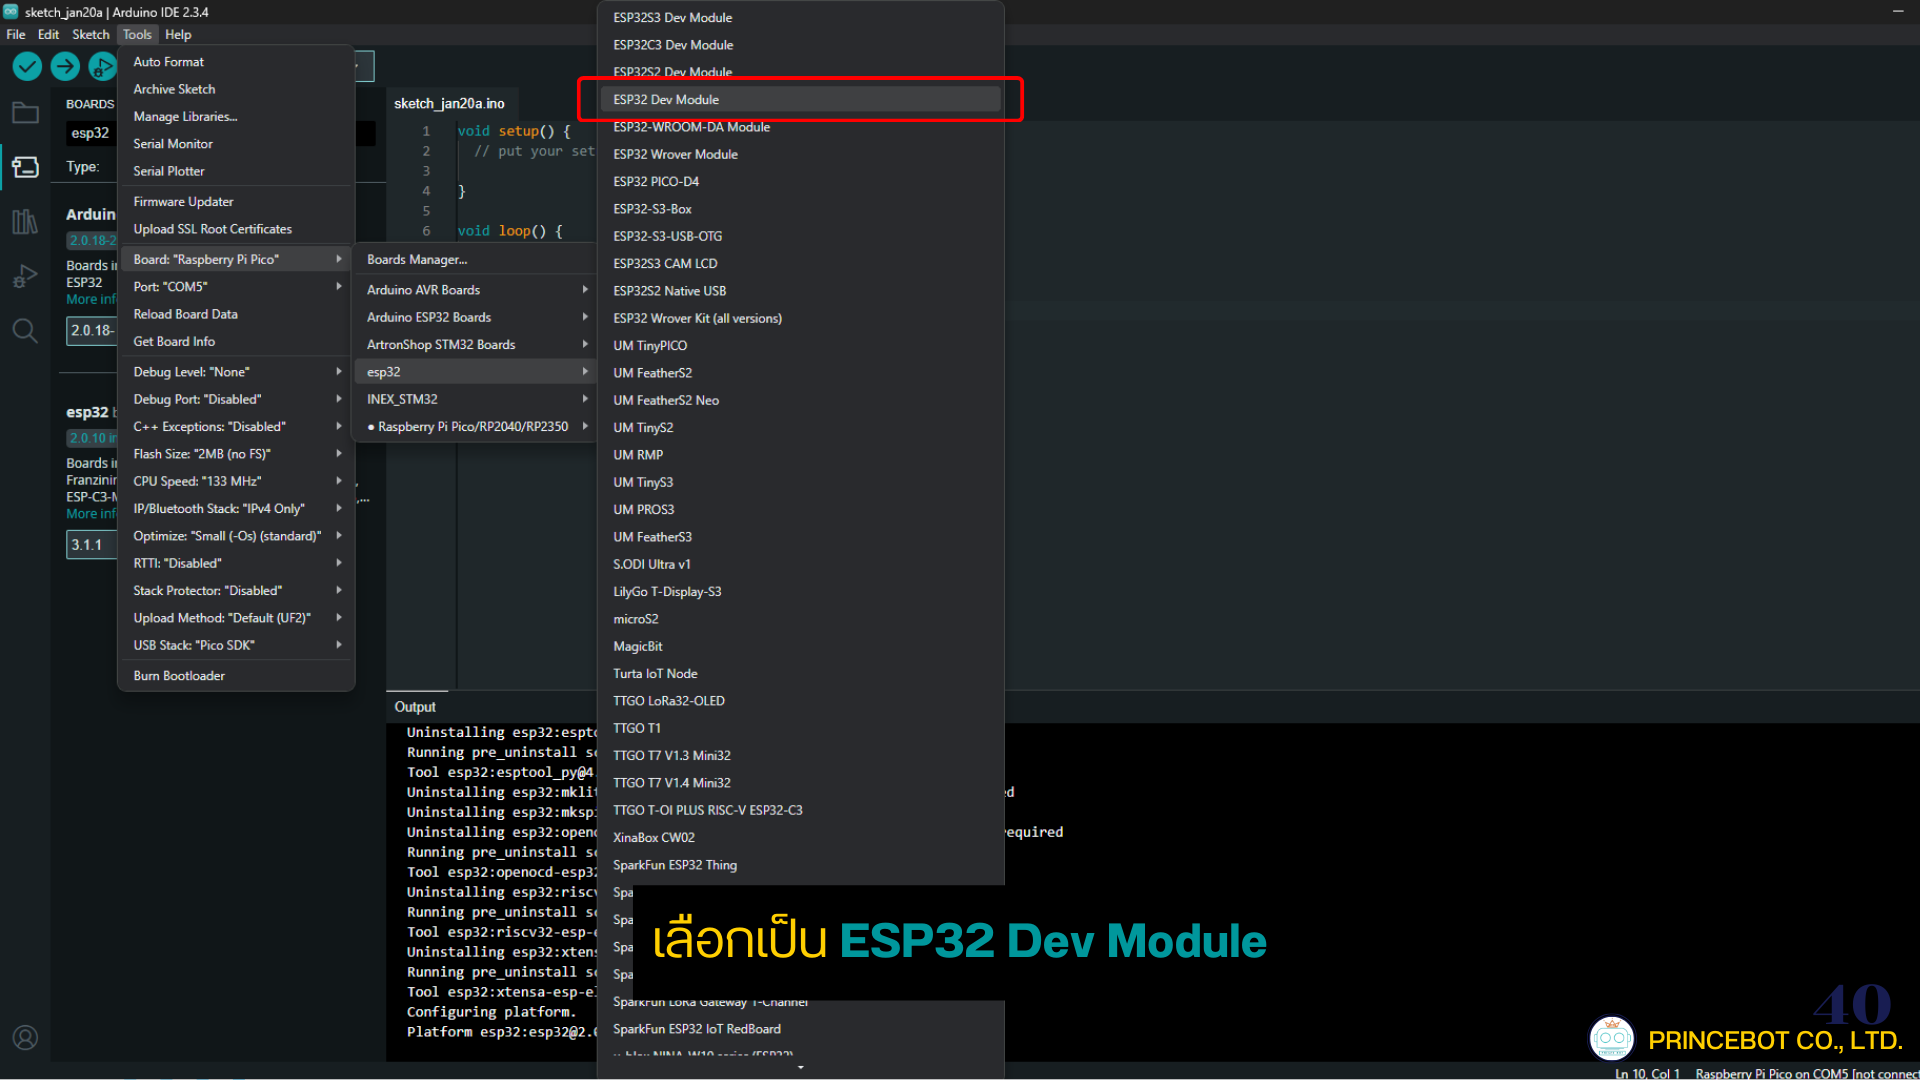Select UM TinyPICO board
Screen dimensions: 1920x1080
pyautogui.click(x=650, y=345)
